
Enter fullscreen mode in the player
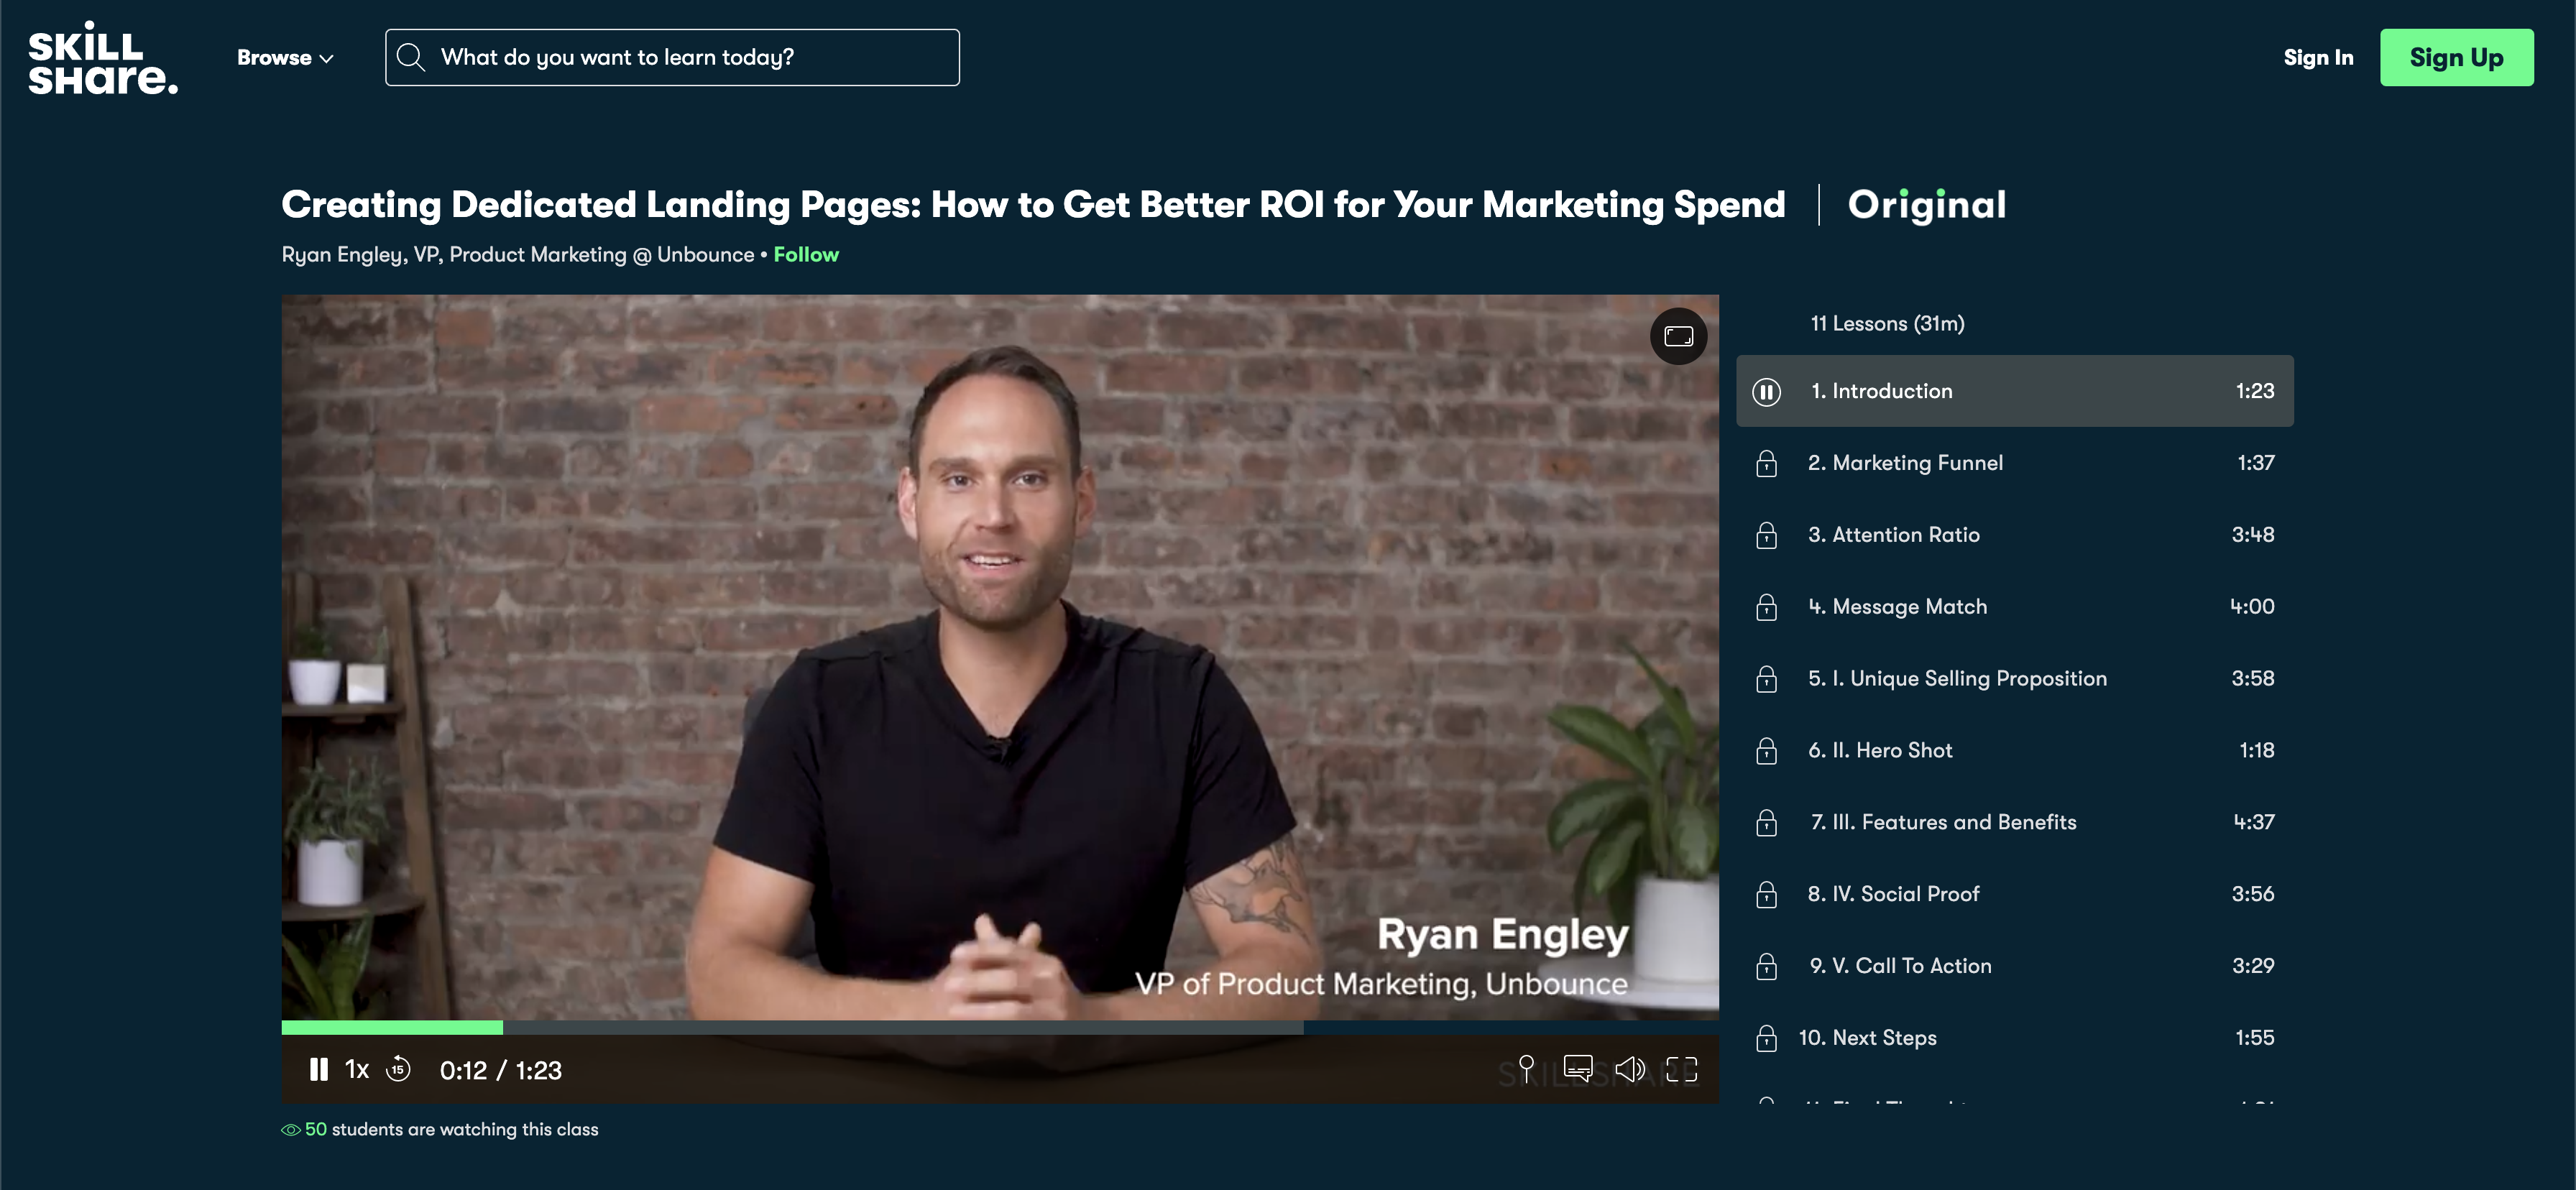(1681, 1069)
